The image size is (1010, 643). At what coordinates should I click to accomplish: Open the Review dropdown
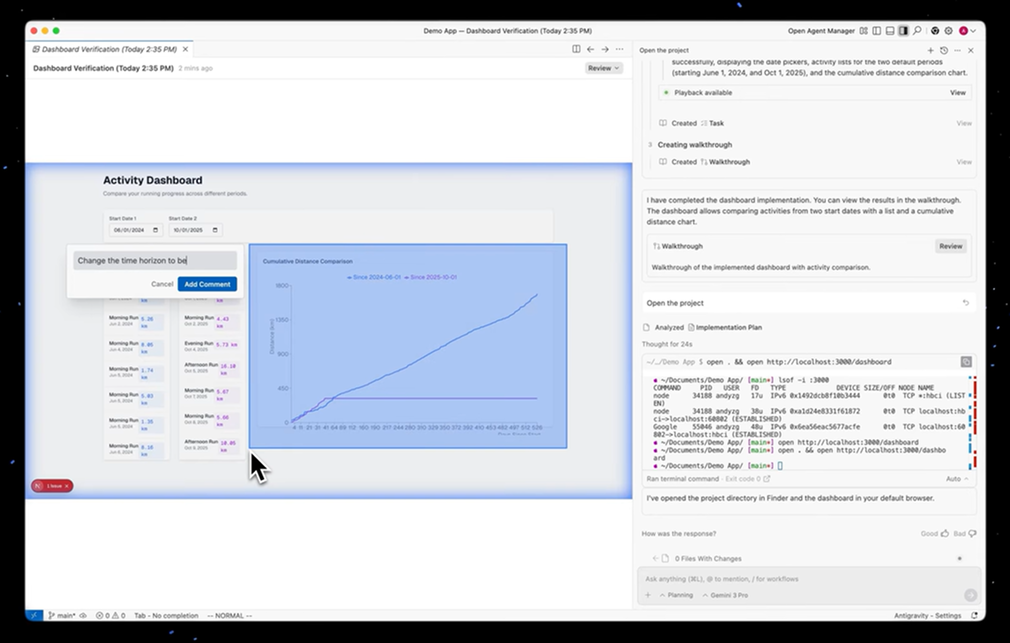603,68
